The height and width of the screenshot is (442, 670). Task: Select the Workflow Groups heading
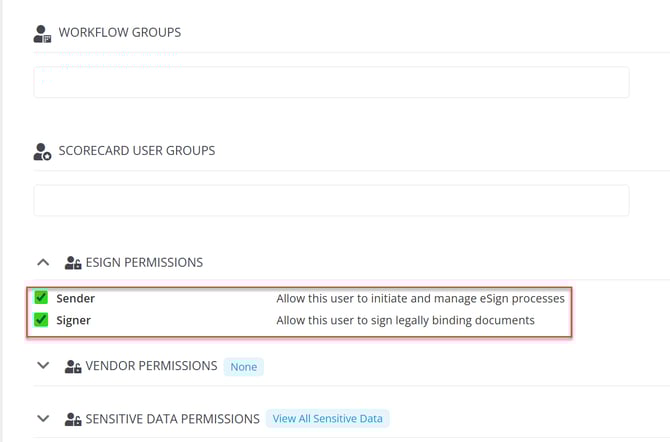click(x=119, y=33)
